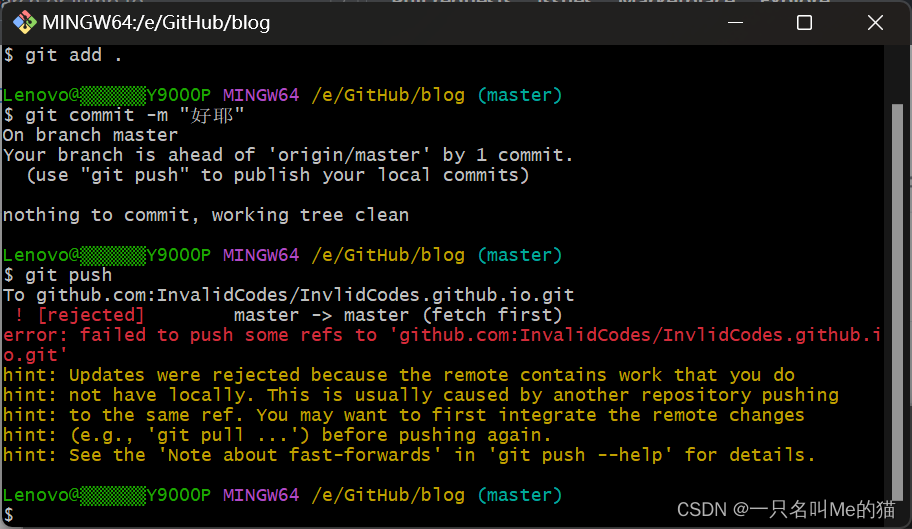Viewport: 912px width, 529px height.
Task: Click the window title MINGW64:/e/GitHub/blog
Action: tap(156, 23)
